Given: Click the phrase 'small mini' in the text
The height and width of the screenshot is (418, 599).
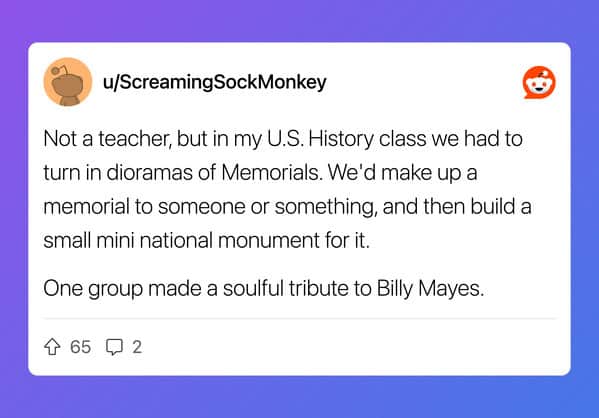Looking at the screenshot, I should pos(89,241).
